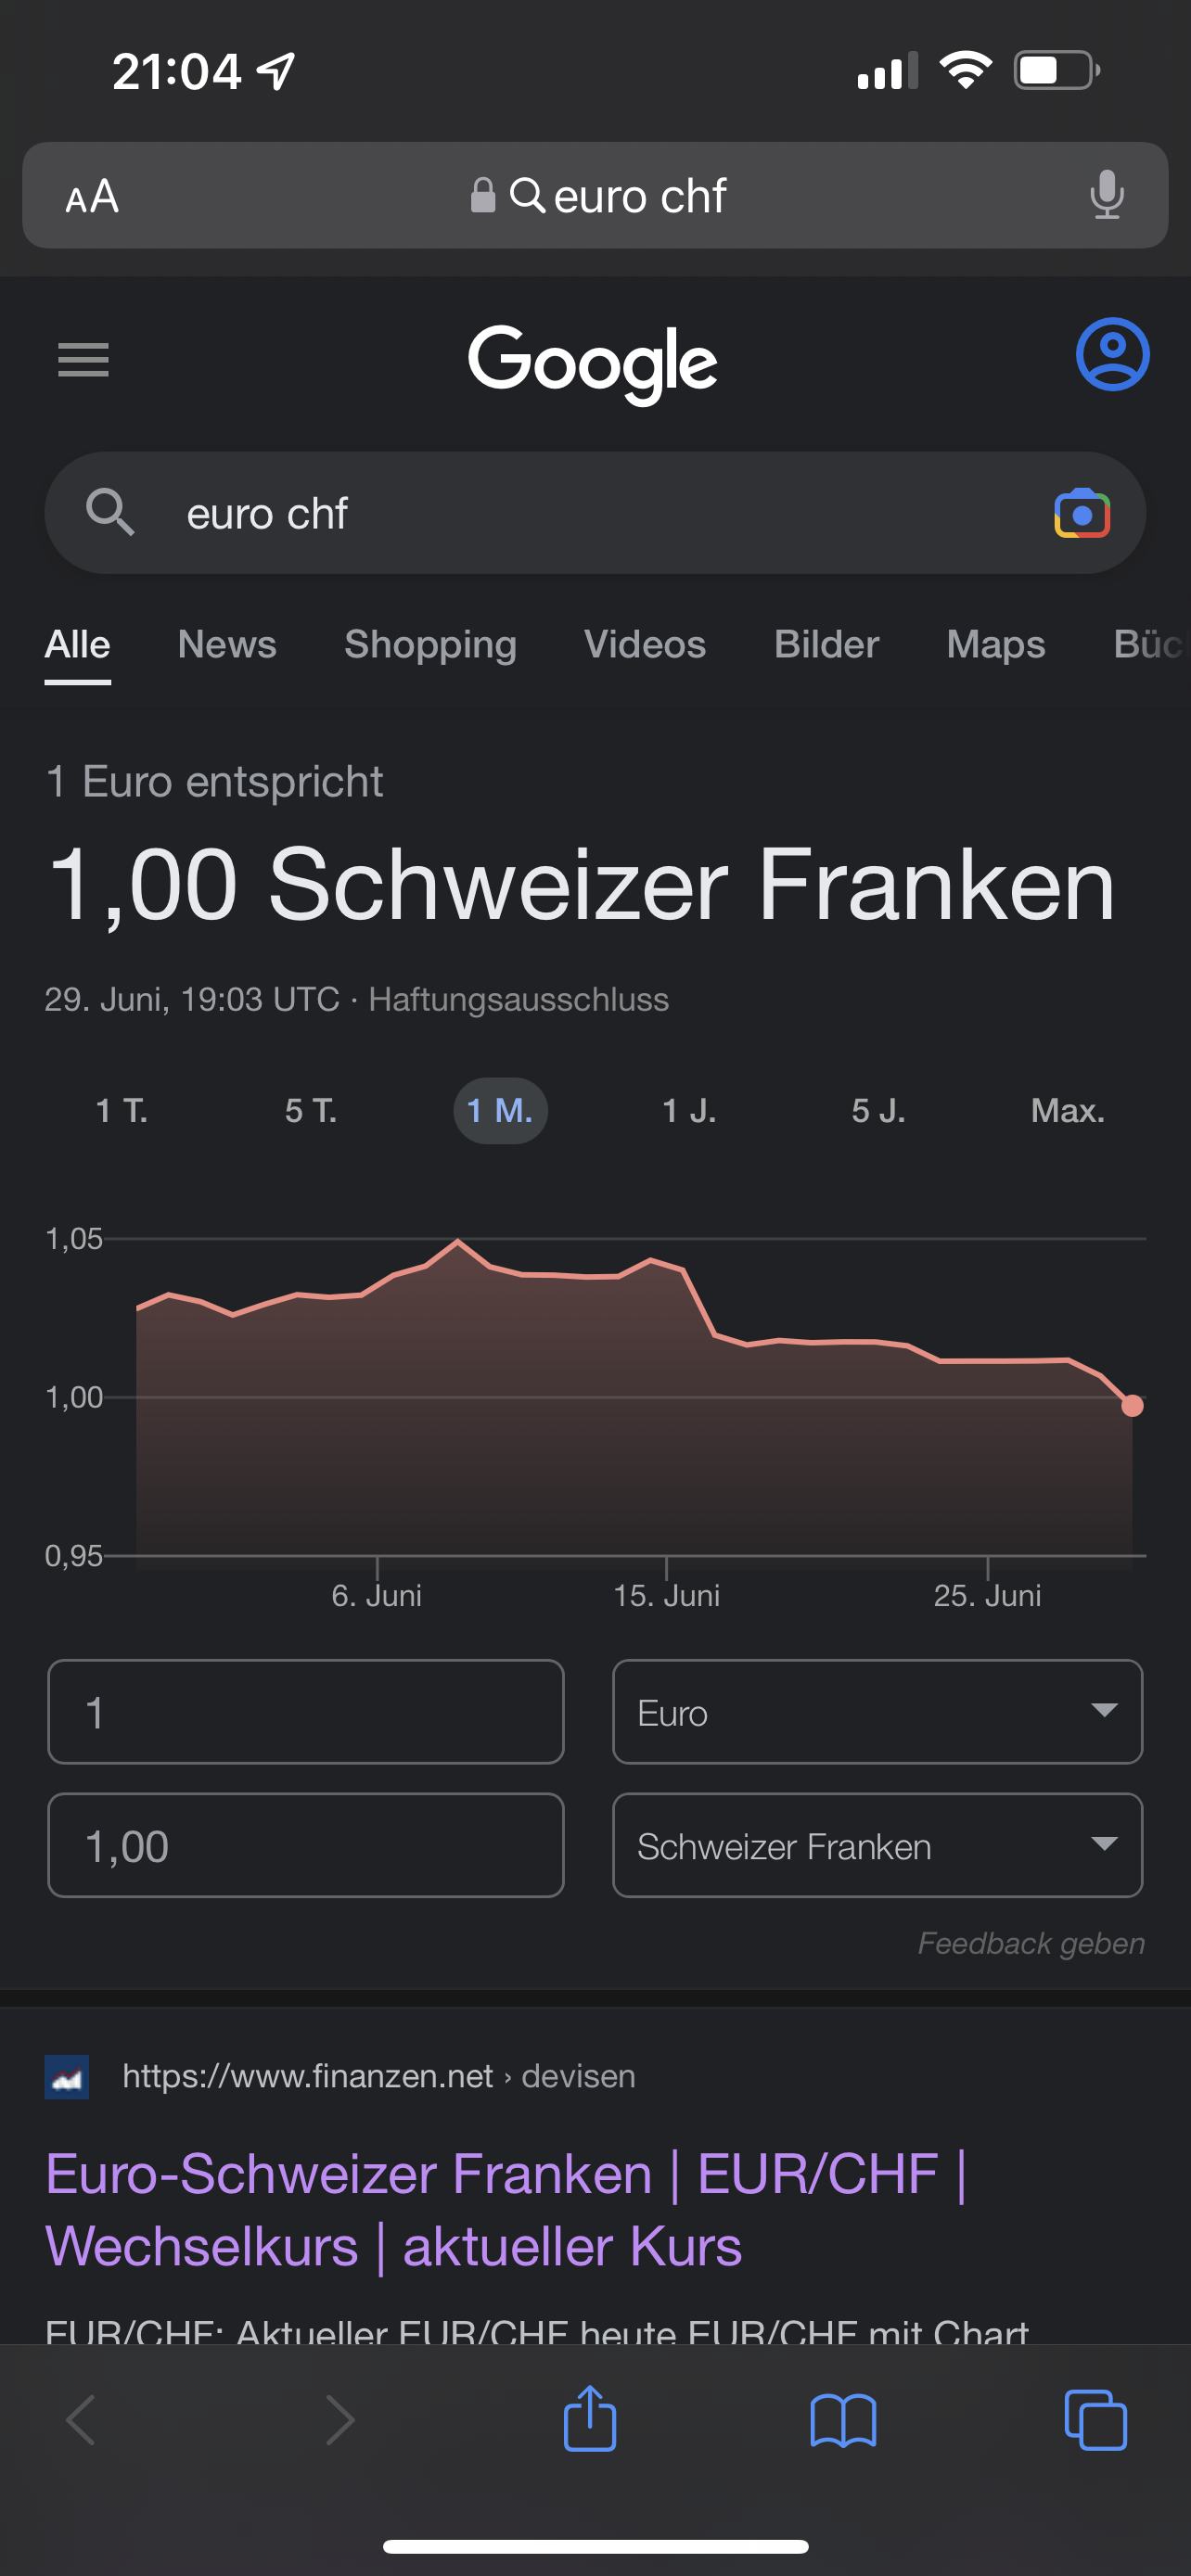Click the latest data point on chart
The width and height of the screenshot is (1191, 2576).
point(1132,1406)
